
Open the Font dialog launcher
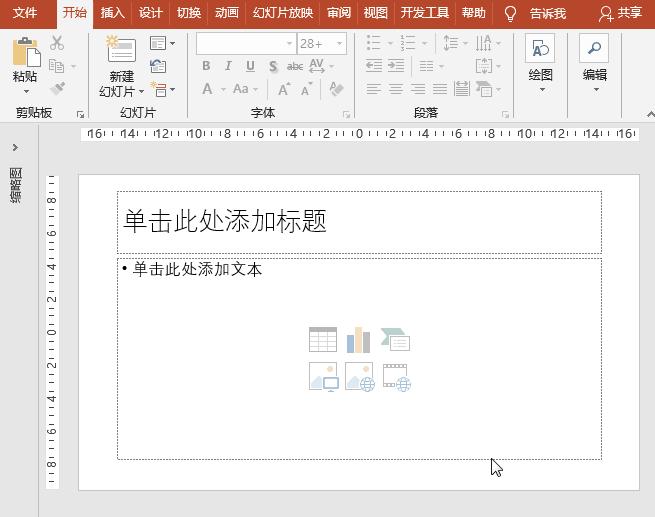click(346, 114)
